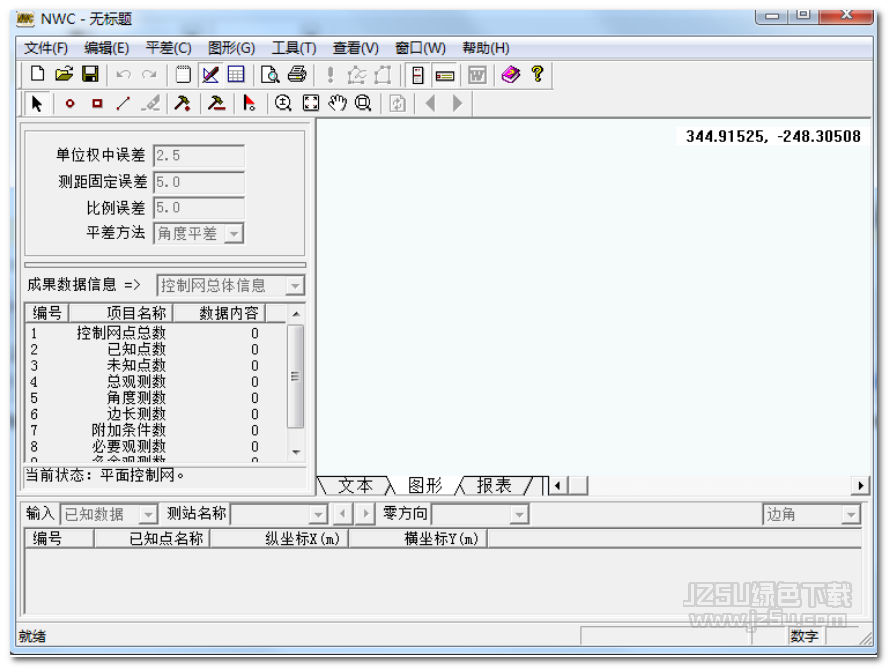The height and width of the screenshot is (668, 888).
Task: Click the Undo arrow icon
Action: pyautogui.click(x=123, y=74)
